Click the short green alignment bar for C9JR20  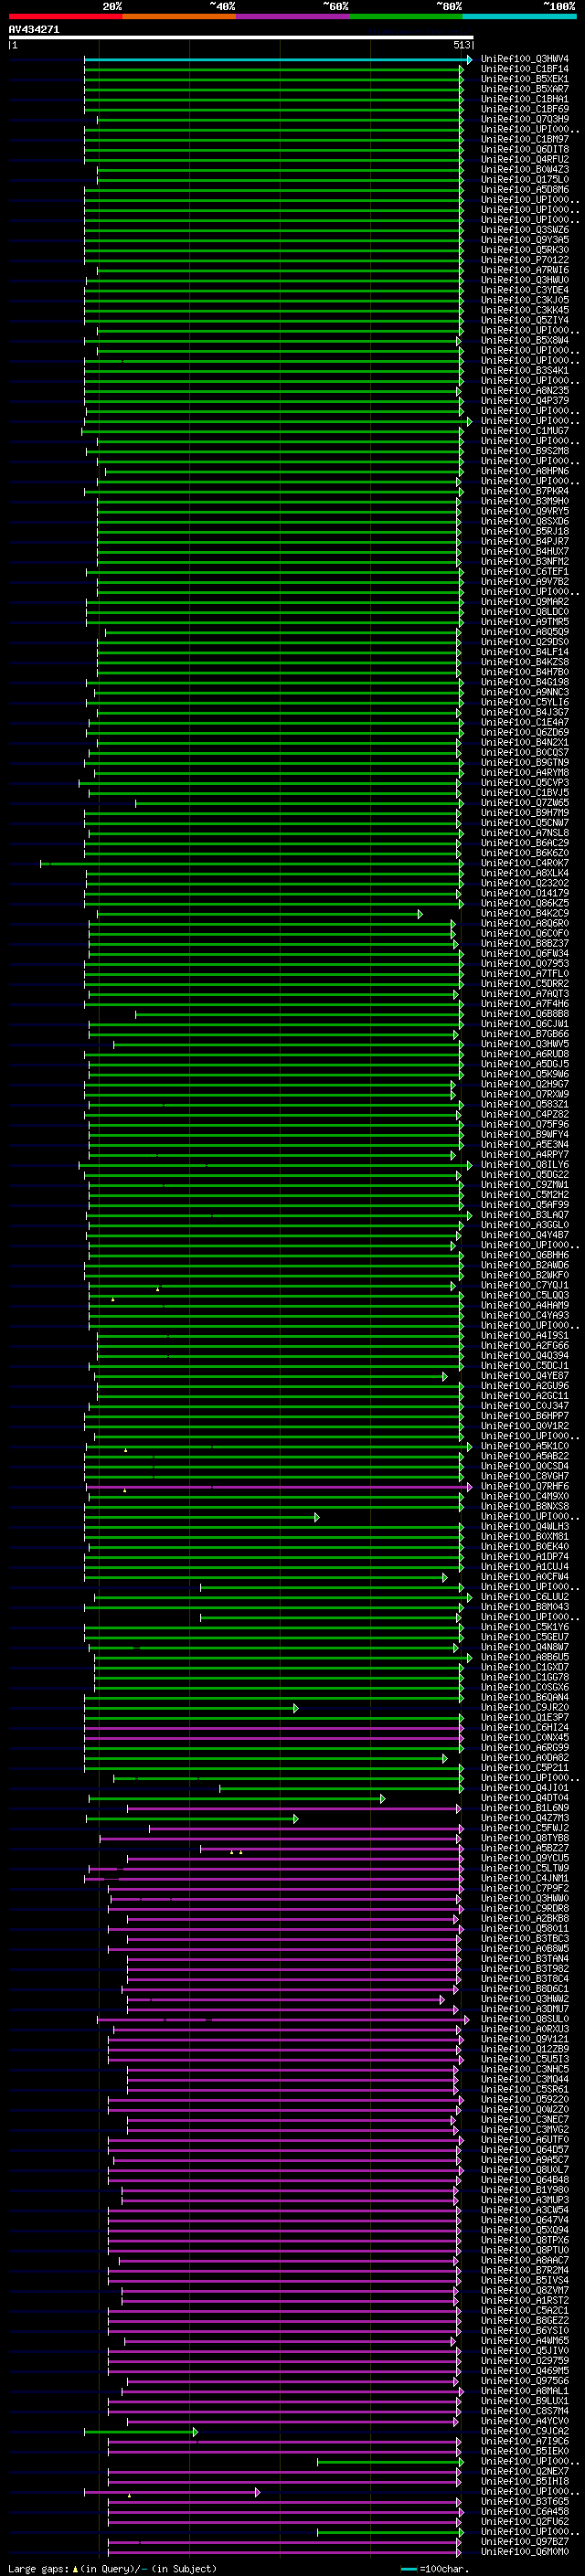191,1708
